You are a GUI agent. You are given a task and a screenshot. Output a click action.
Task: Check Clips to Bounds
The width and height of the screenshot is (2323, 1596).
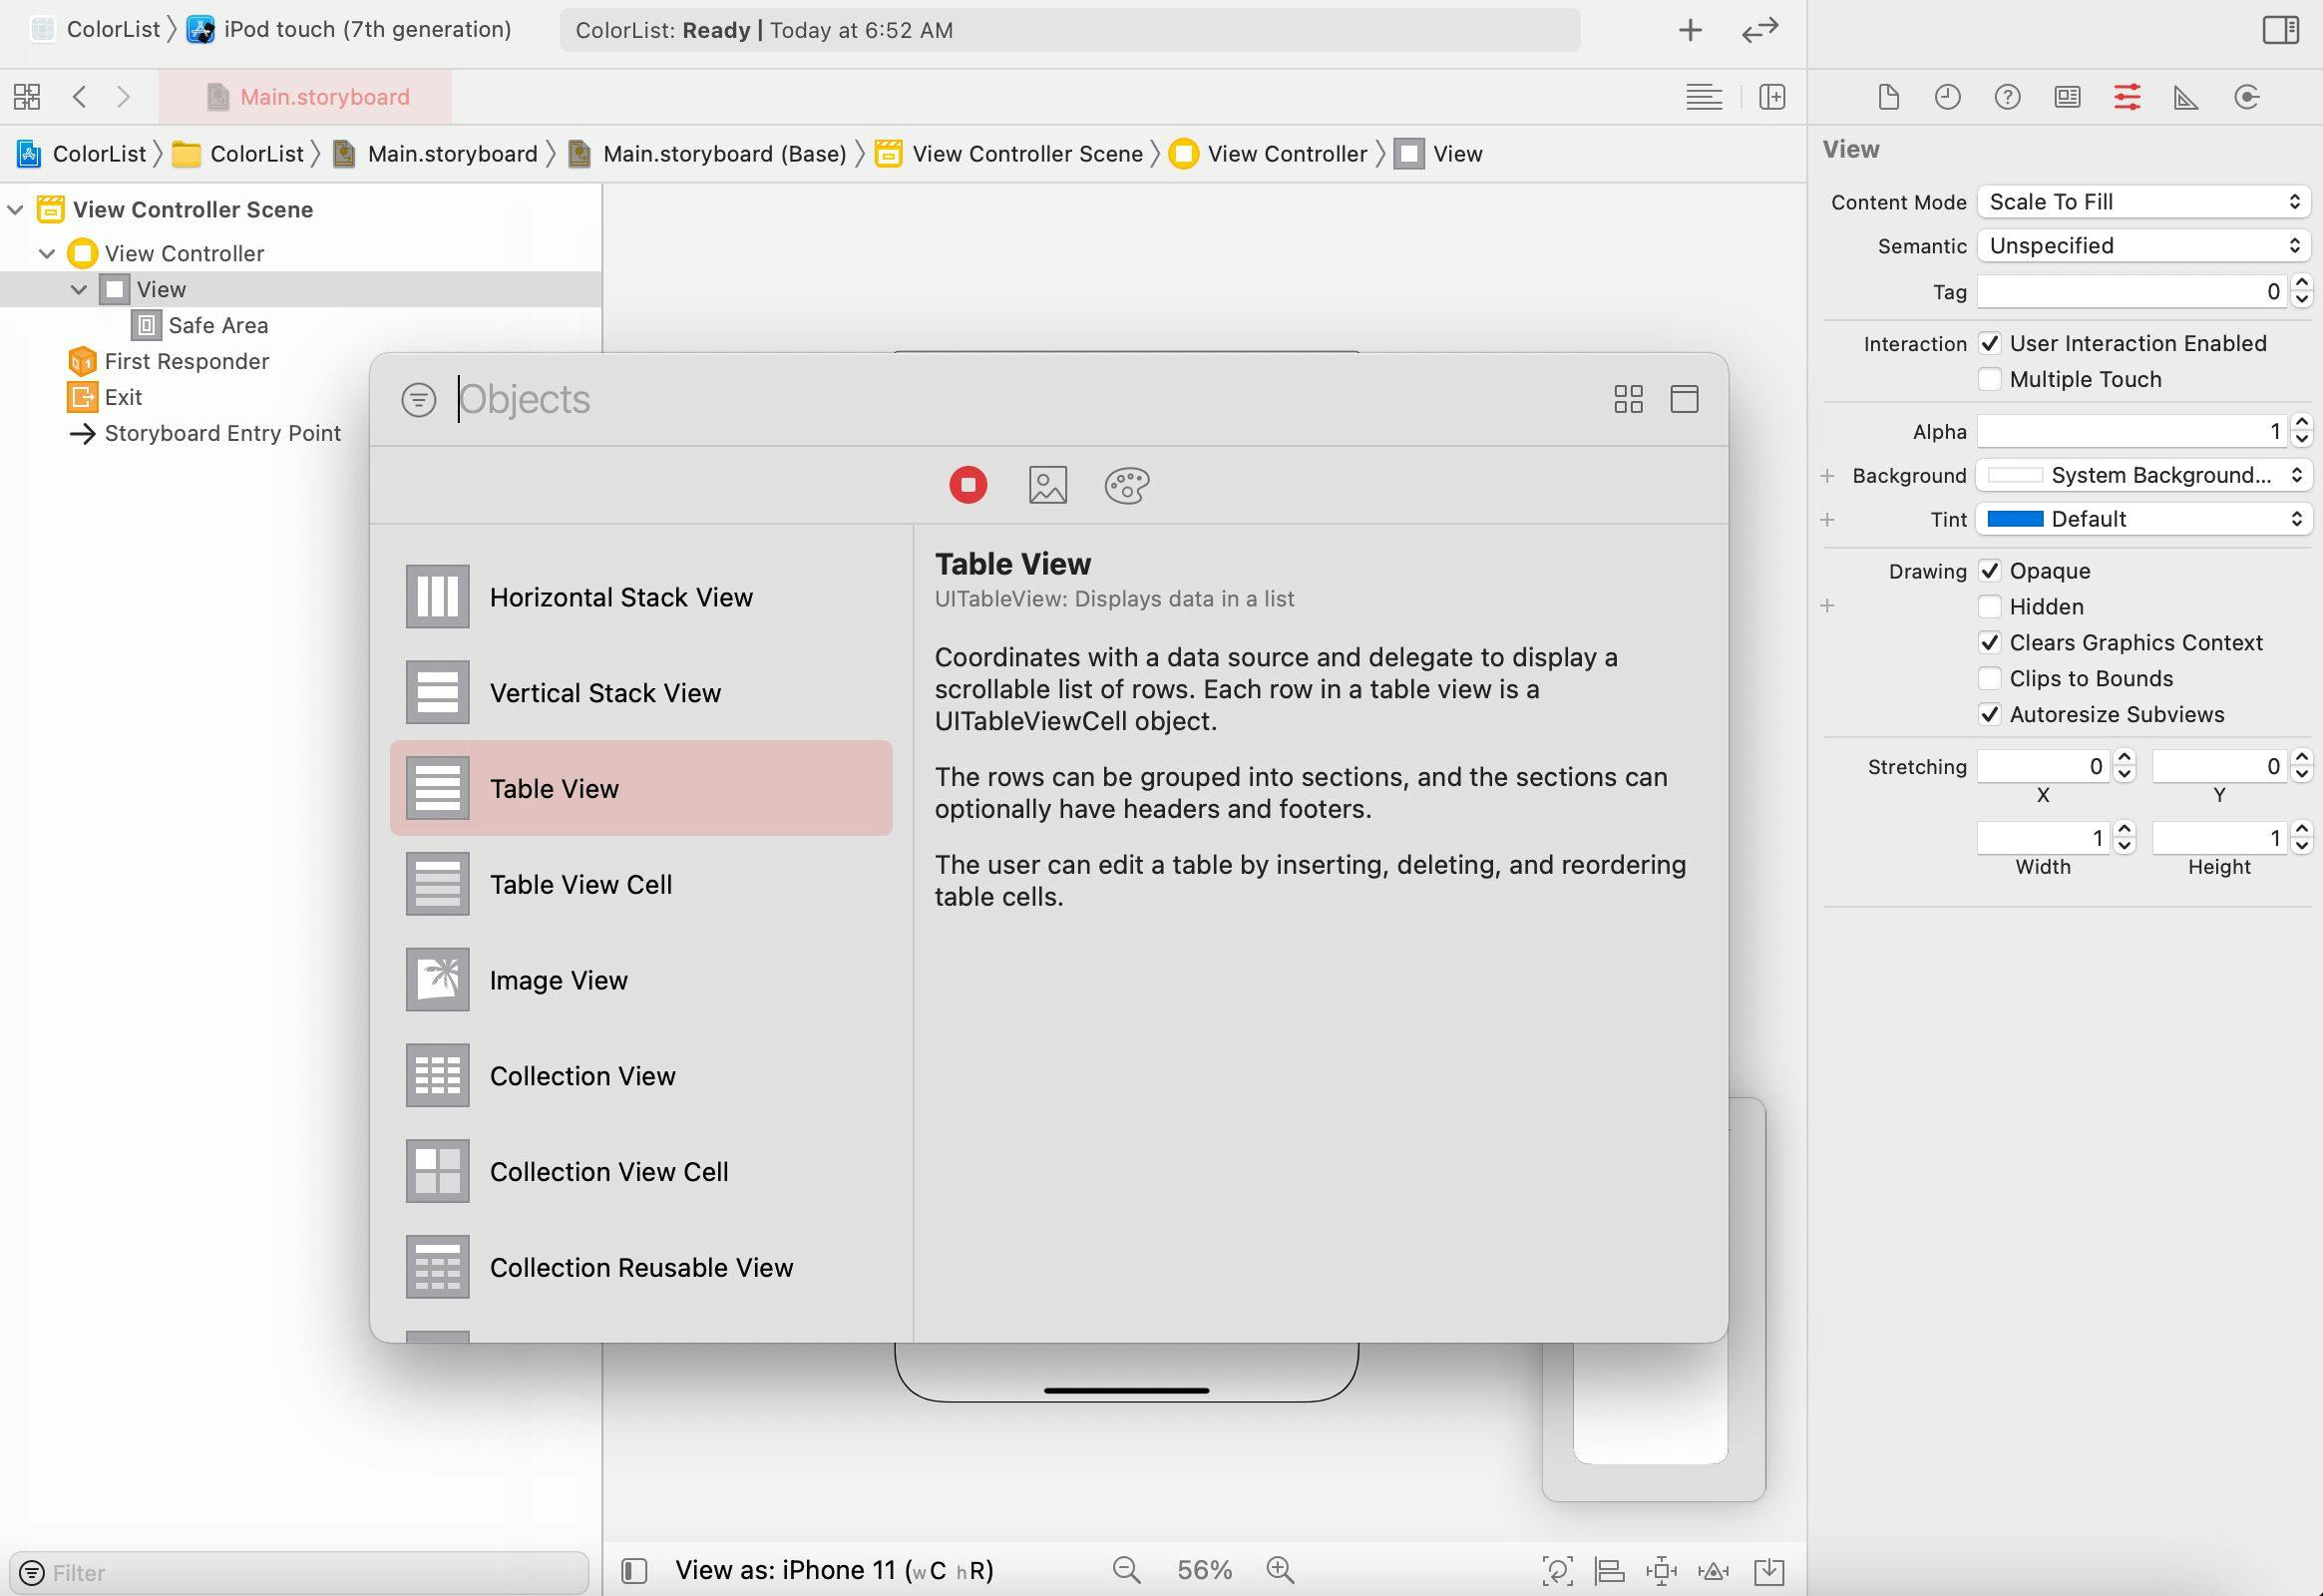coord(1990,679)
